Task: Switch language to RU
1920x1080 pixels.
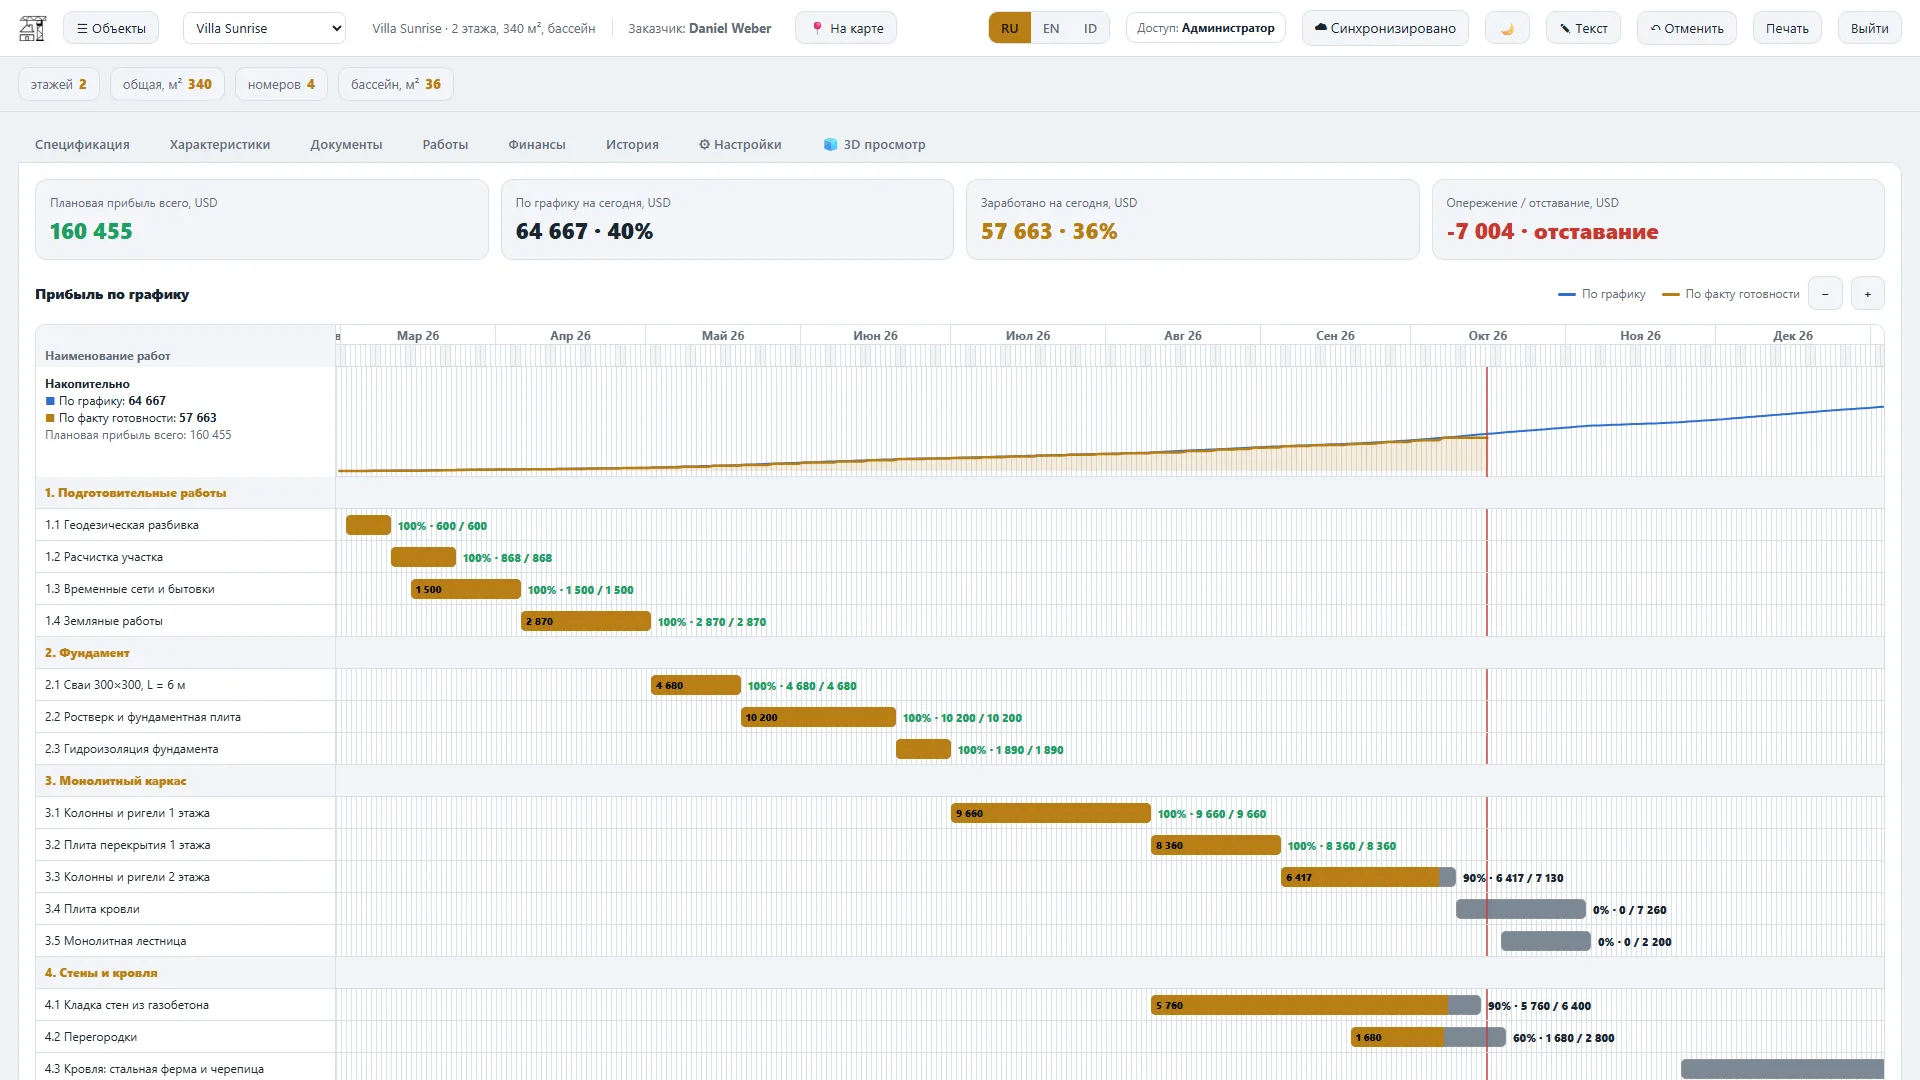Action: (x=1010, y=28)
